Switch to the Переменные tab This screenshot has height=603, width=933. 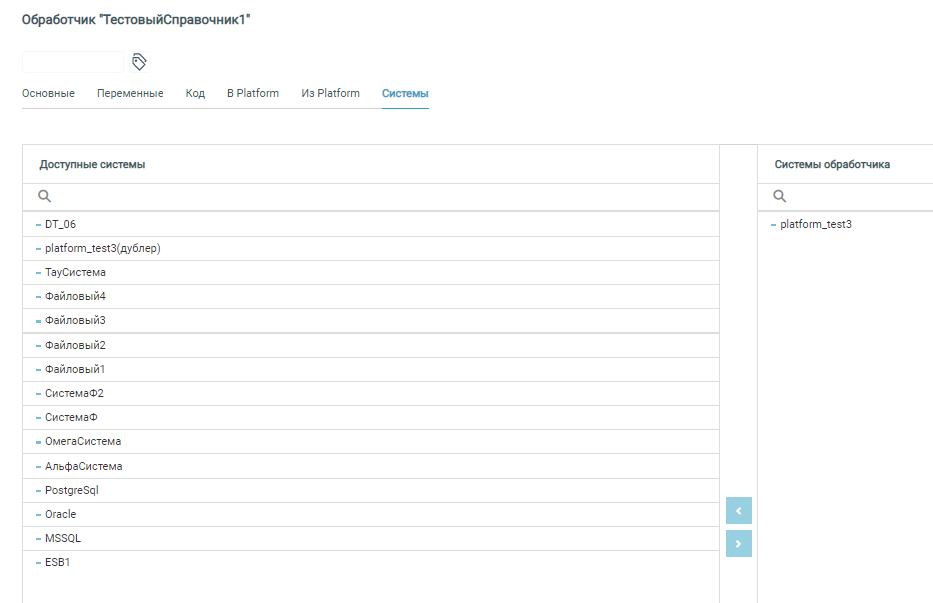coord(130,94)
